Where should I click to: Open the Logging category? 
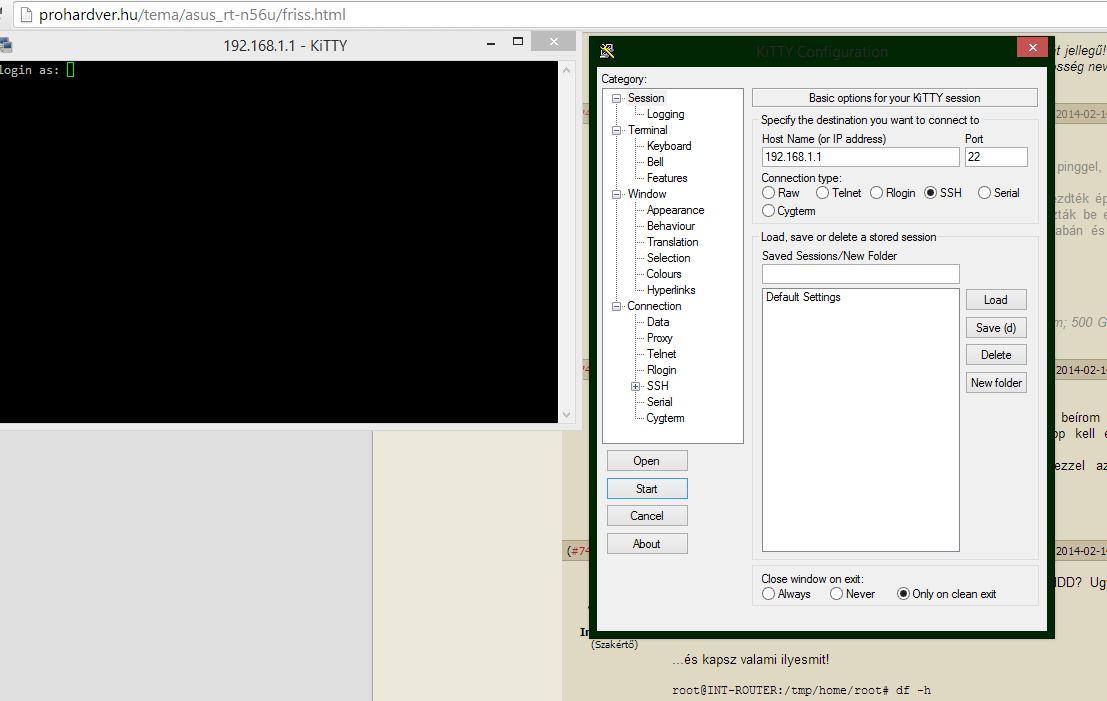(665, 114)
